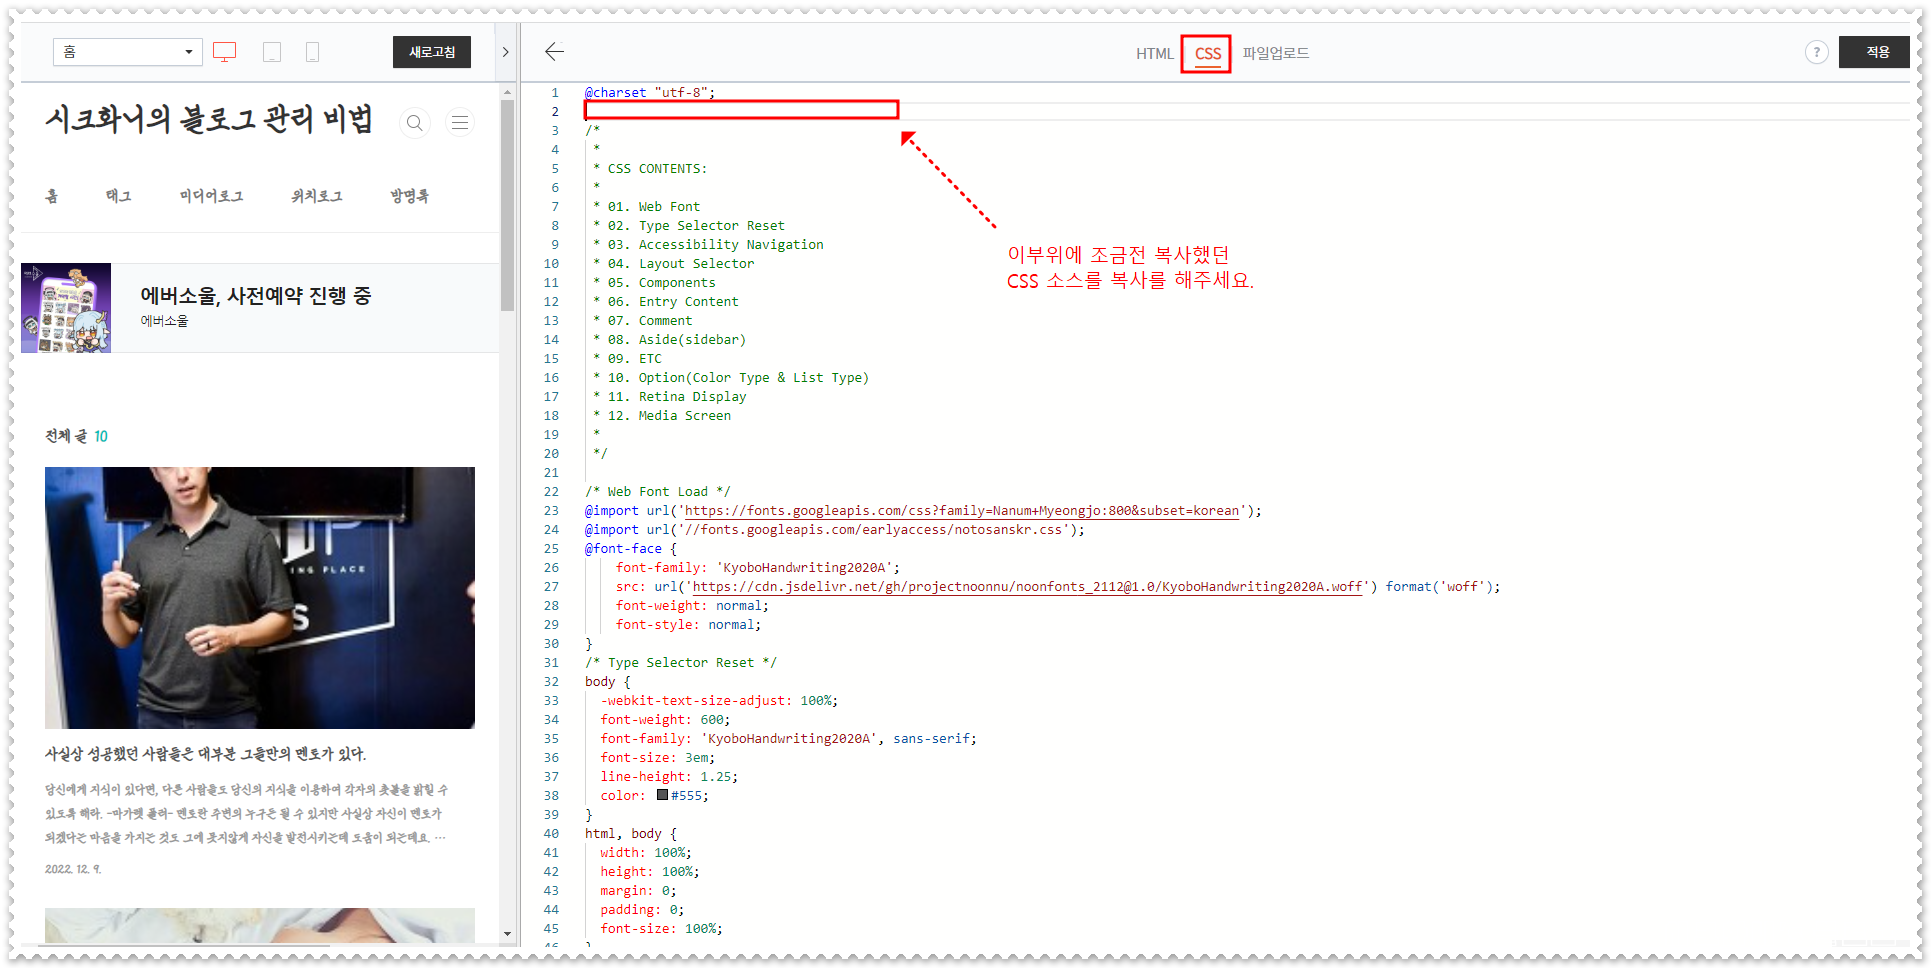Click "12. Media Screen" comment line
The height and width of the screenshot is (968, 1931).
662,415
